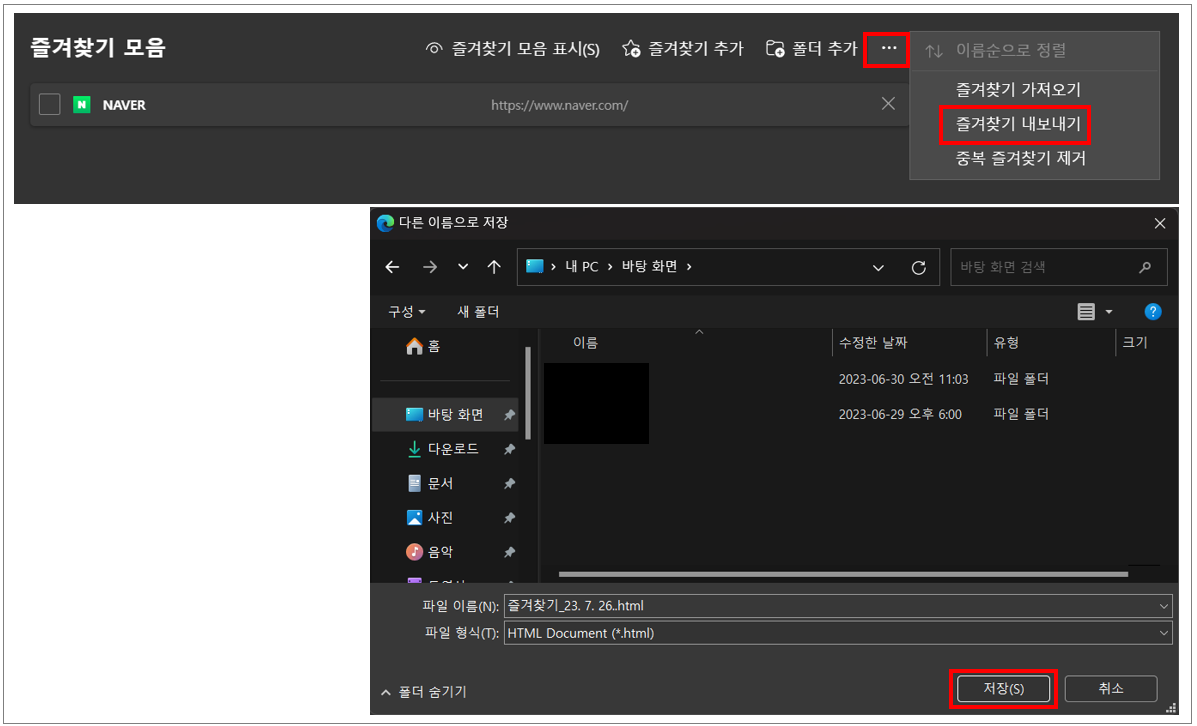
Task: Unpin 문서 using its pin icon
Action: [509, 484]
